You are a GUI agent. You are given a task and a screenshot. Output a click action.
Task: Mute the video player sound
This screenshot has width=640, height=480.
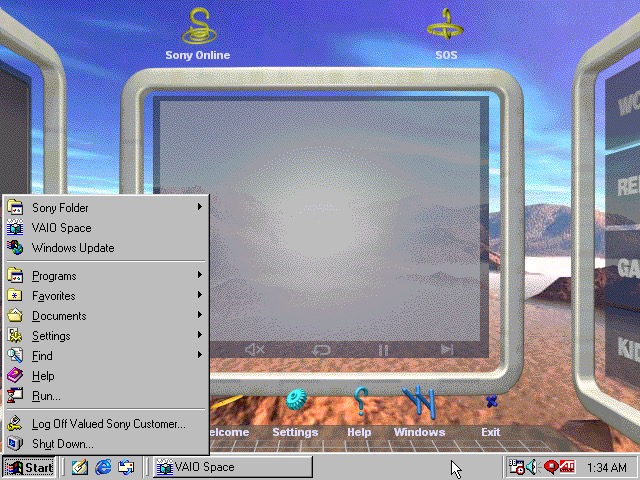255,349
